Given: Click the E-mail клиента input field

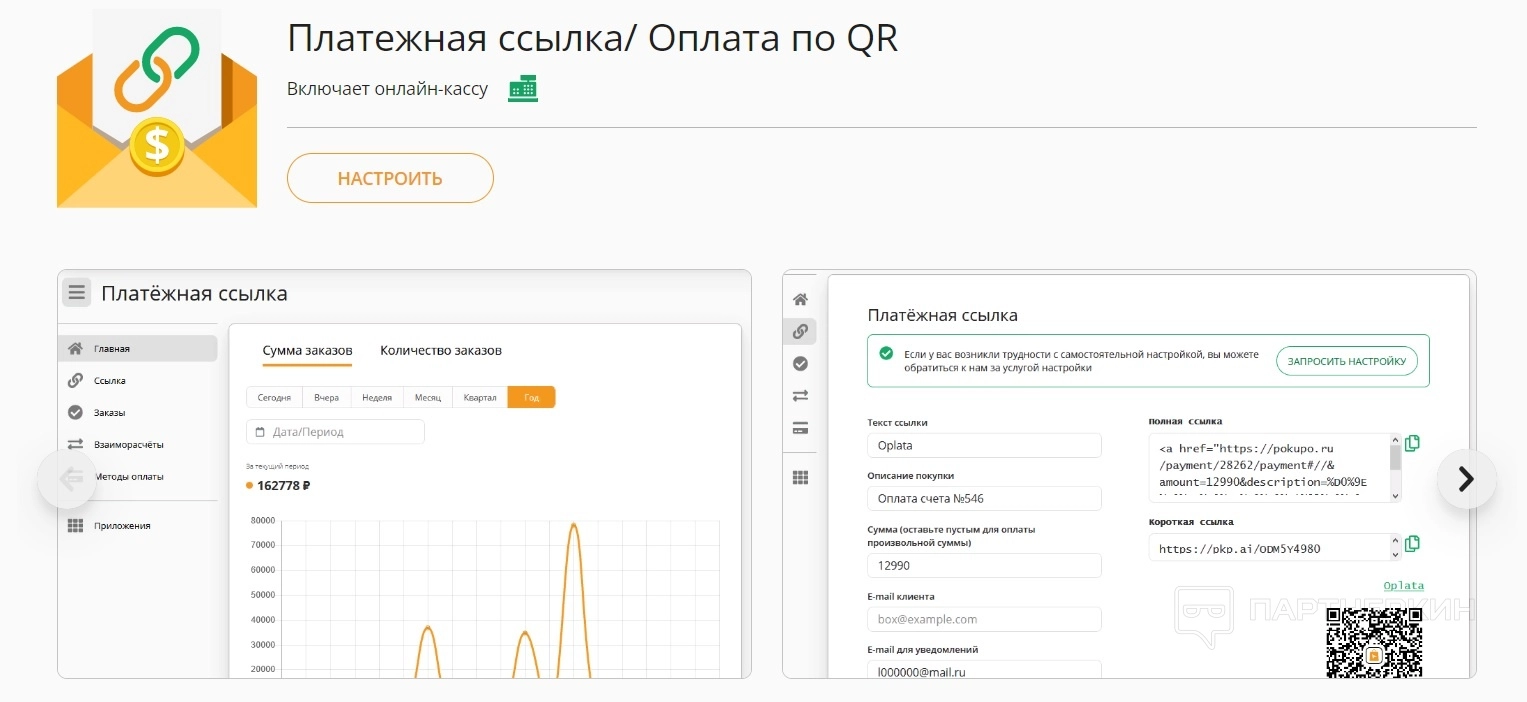Looking at the screenshot, I should point(984,619).
